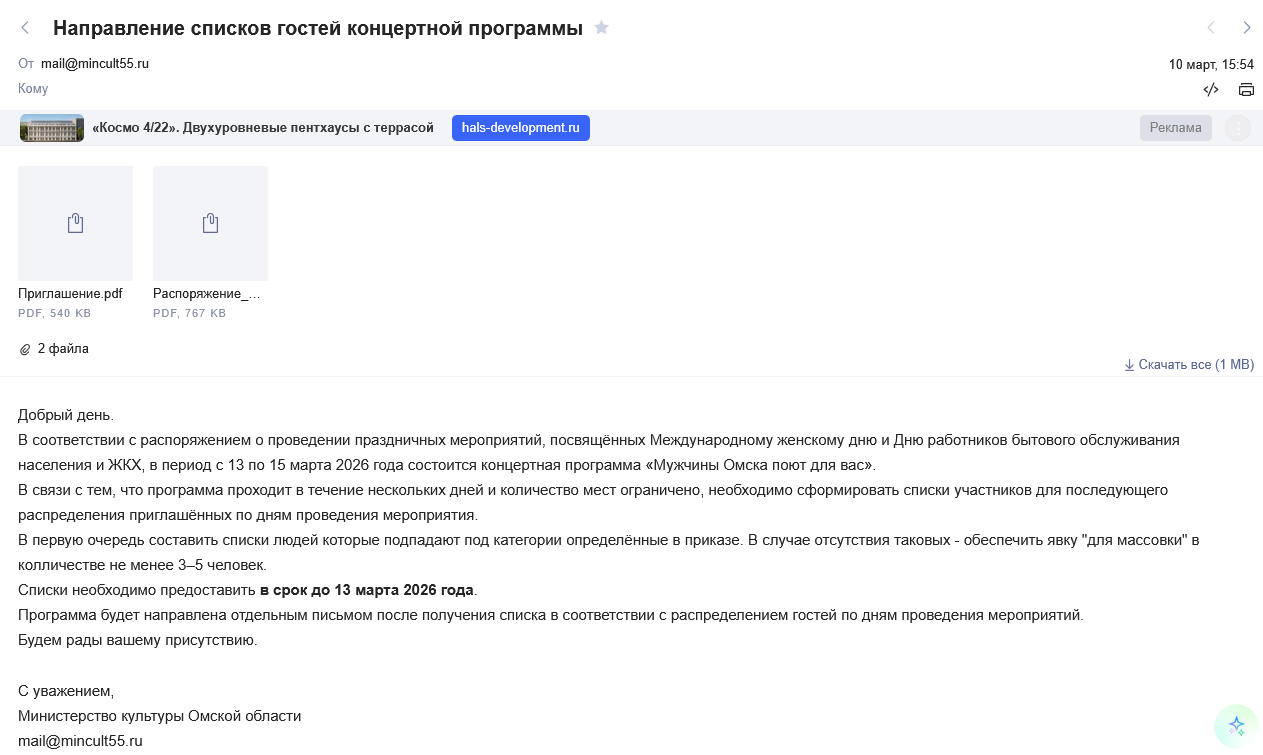Open the «Космо 4/22» ad title

[x=263, y=128]
